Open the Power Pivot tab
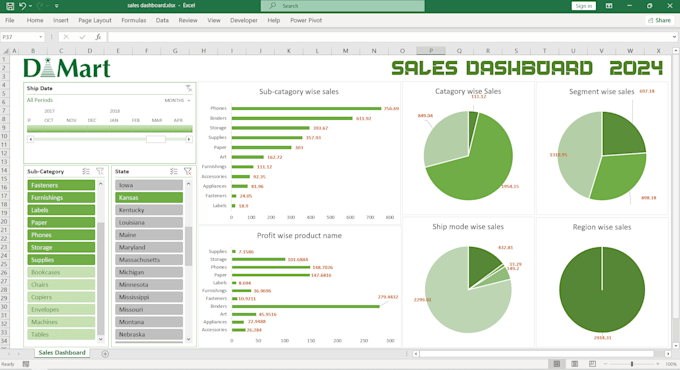 coord(306,20)
